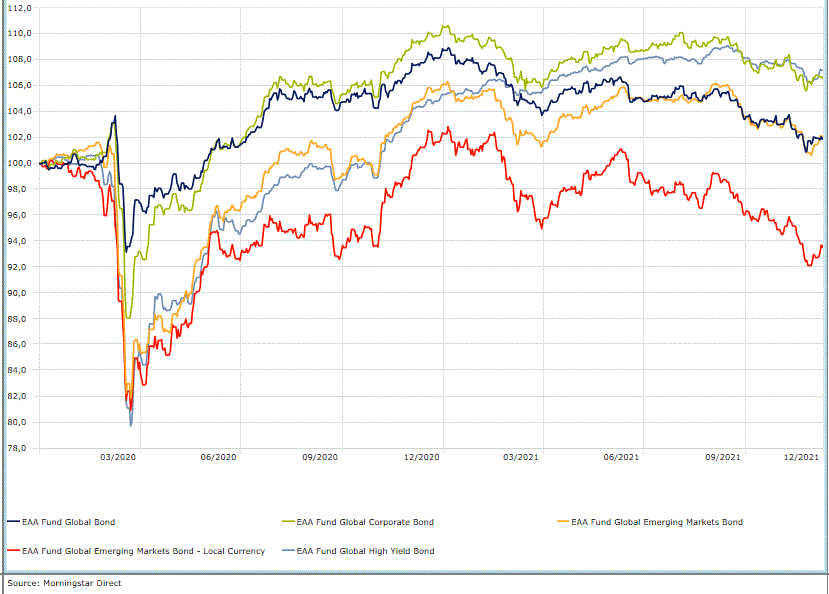Select the 12/2021 x-axis date marker

(800, 458)
